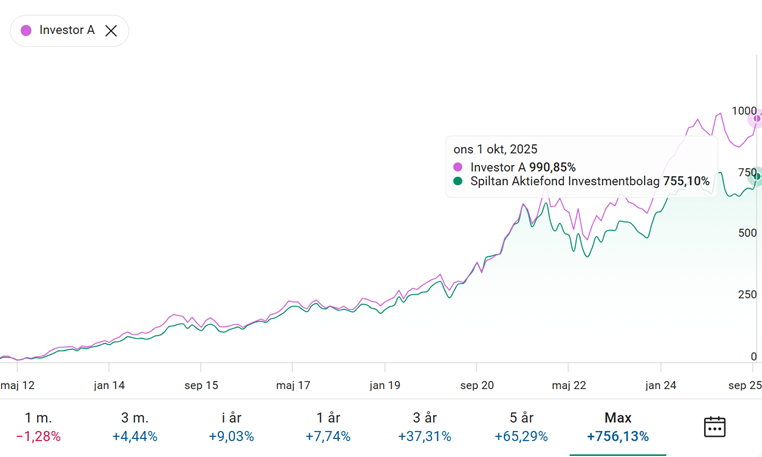
Task: Click the jan 19 axis label
Action: [x=385, y=386]
